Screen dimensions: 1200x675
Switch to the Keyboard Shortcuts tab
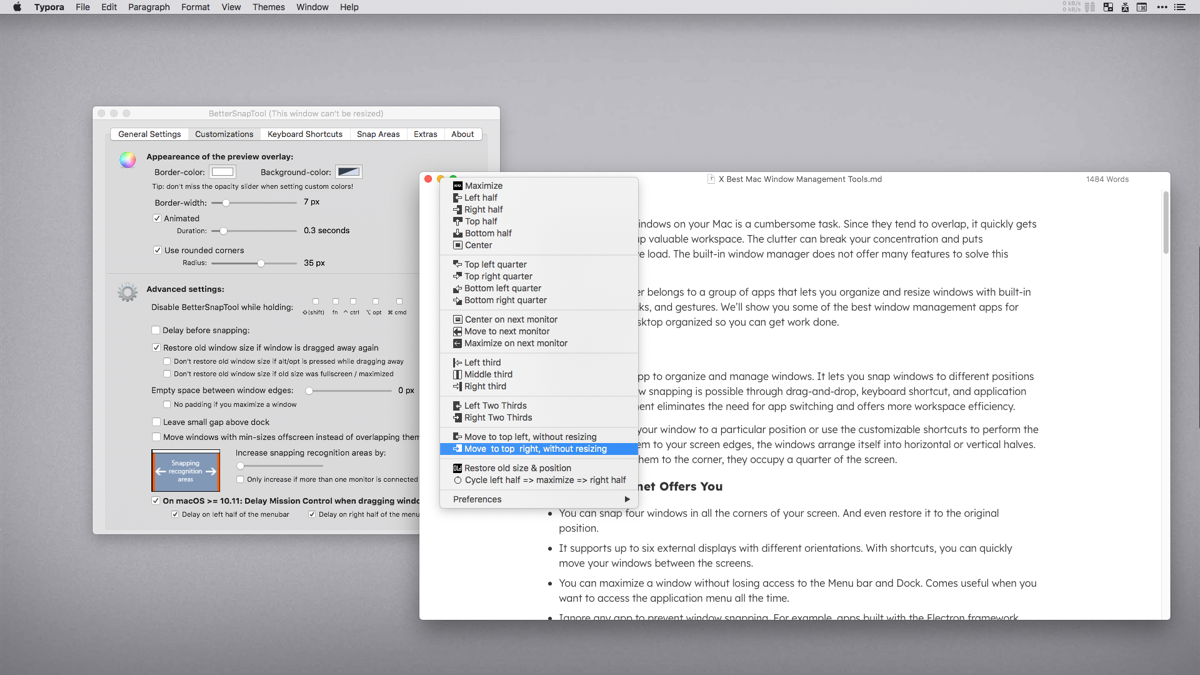305,134
